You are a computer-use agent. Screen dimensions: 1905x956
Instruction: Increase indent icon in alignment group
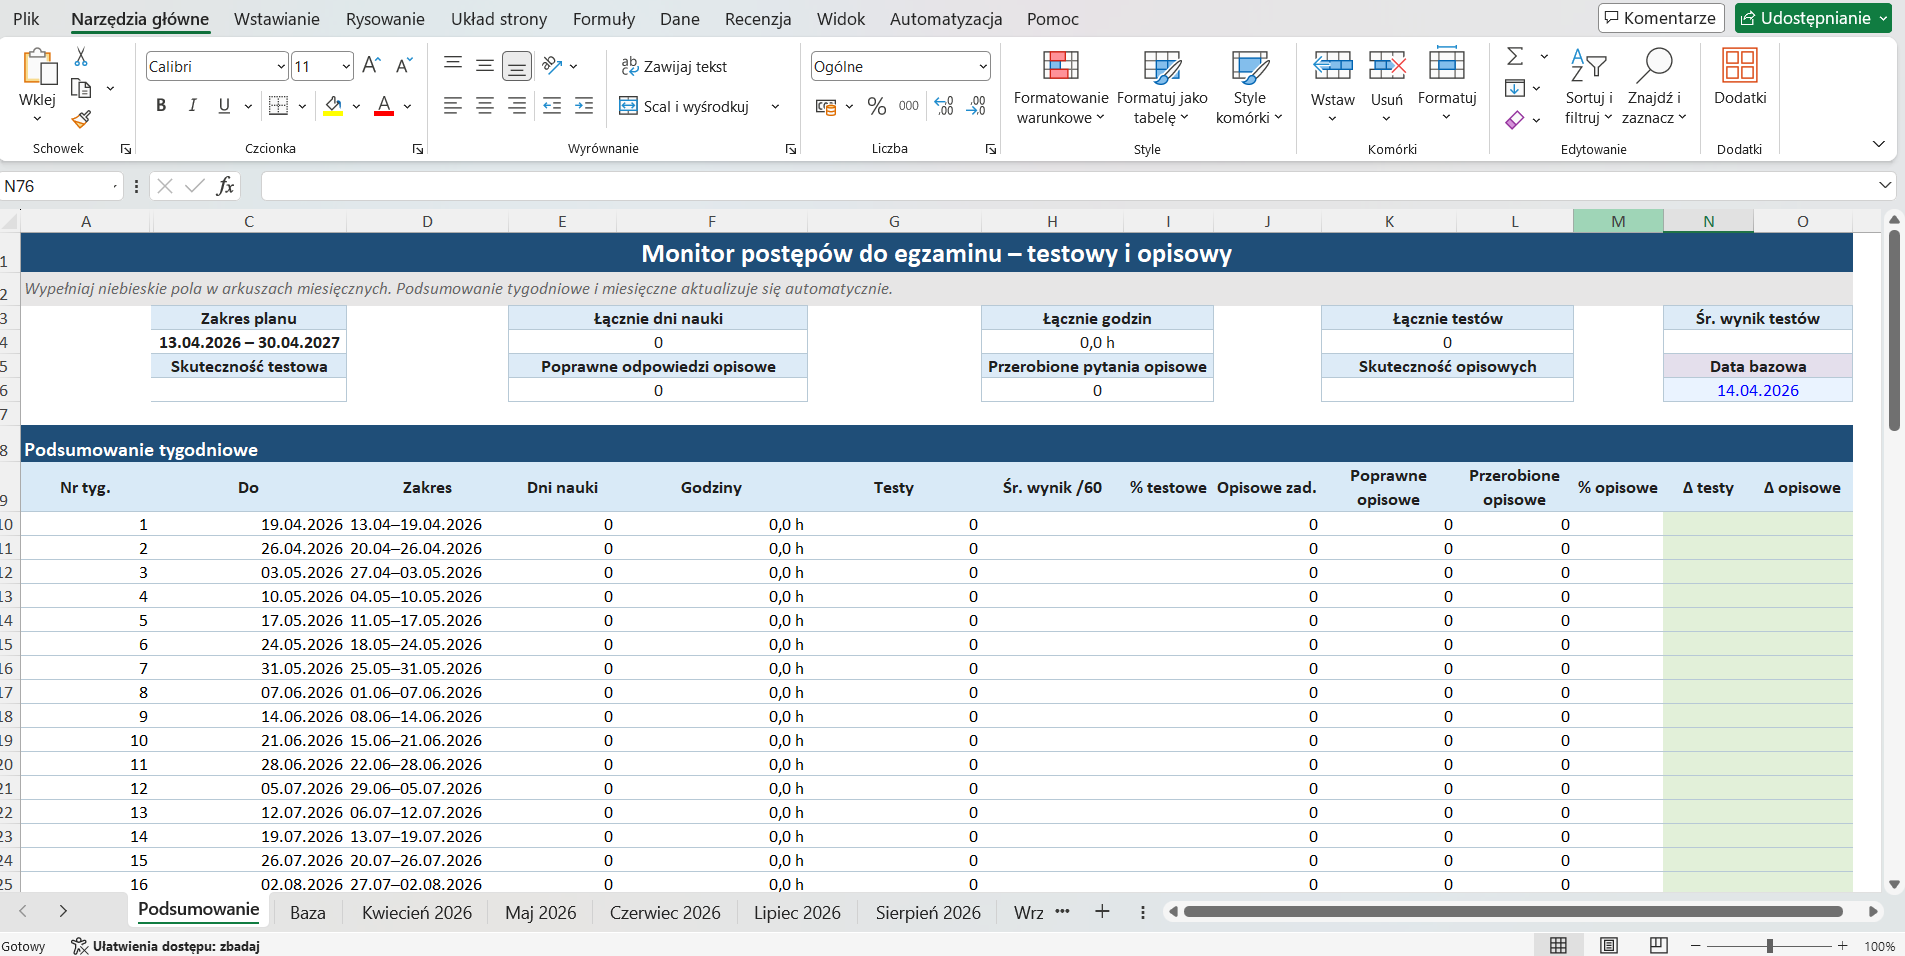point(584,105)
